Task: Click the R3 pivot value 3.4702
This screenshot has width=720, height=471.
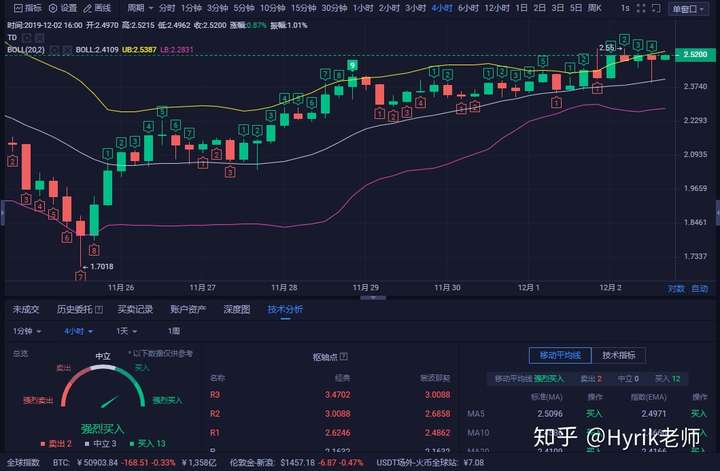Action: [x=338, y=394]
